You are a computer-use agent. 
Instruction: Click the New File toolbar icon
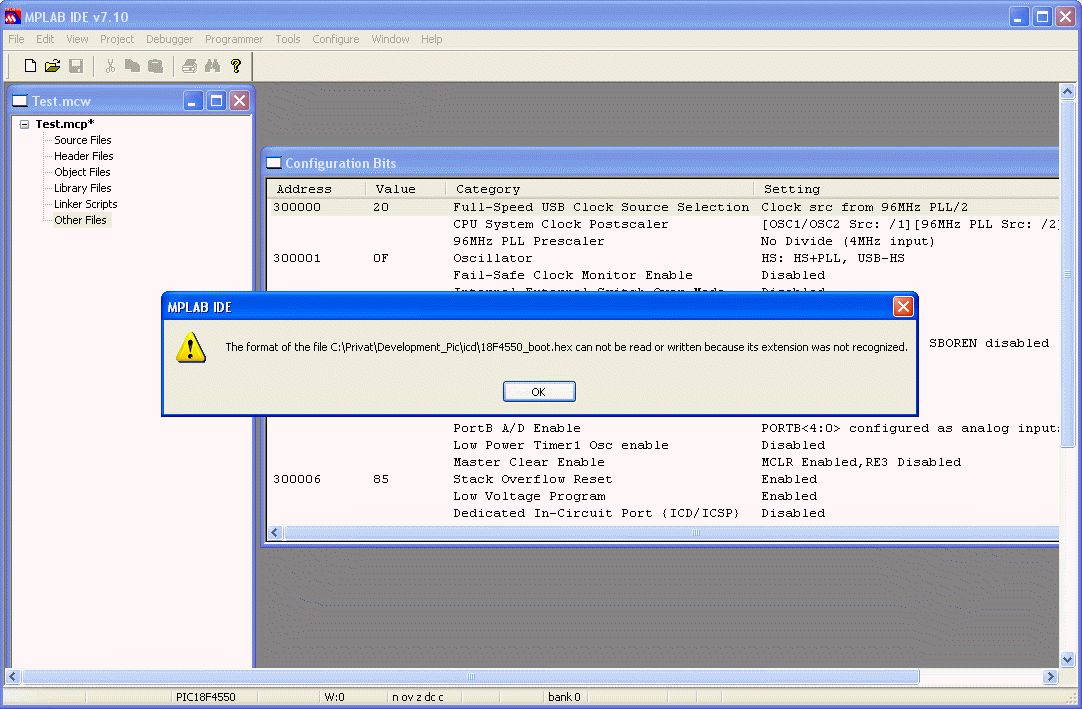(x=30, y=66)
